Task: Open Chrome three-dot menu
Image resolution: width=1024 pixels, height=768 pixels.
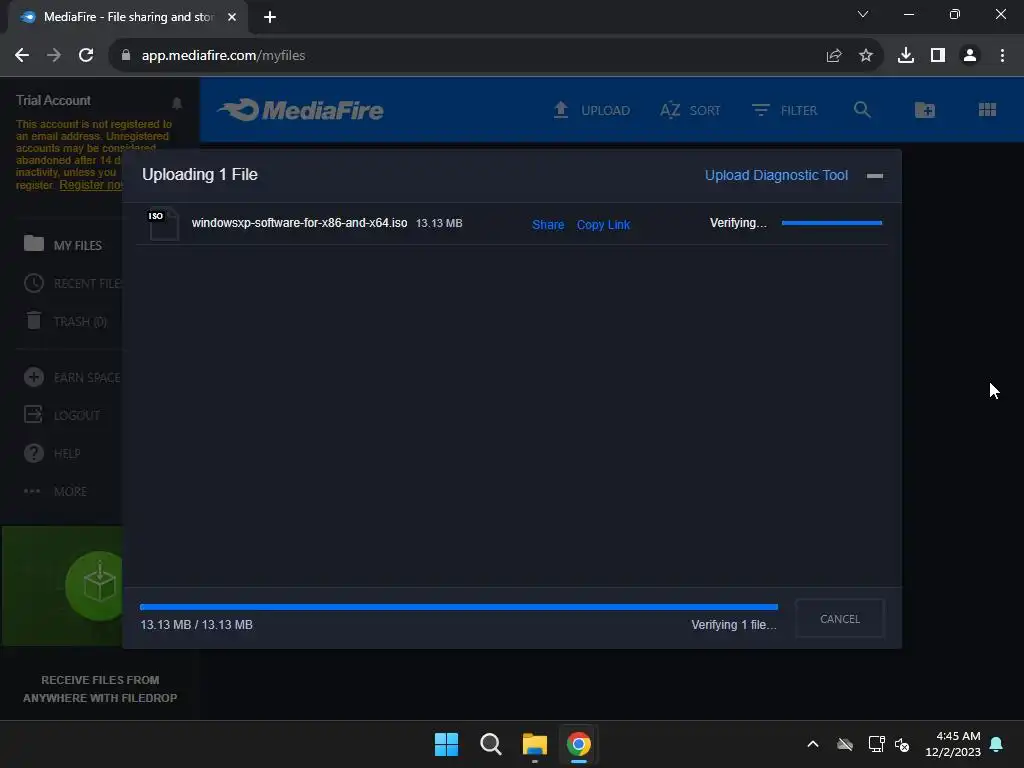Action: (1002, 56)
